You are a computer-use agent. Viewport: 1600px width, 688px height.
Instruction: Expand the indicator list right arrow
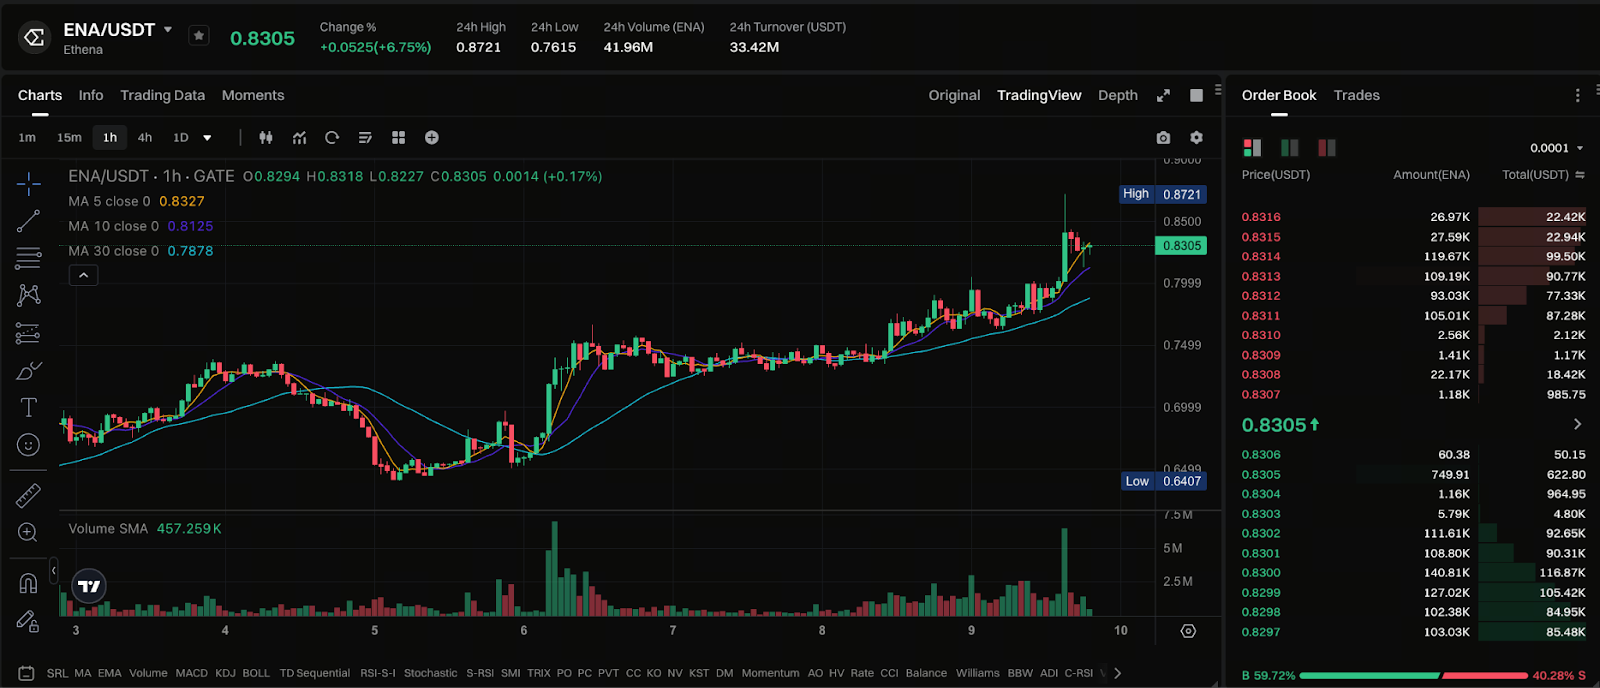pos(1117,673)
